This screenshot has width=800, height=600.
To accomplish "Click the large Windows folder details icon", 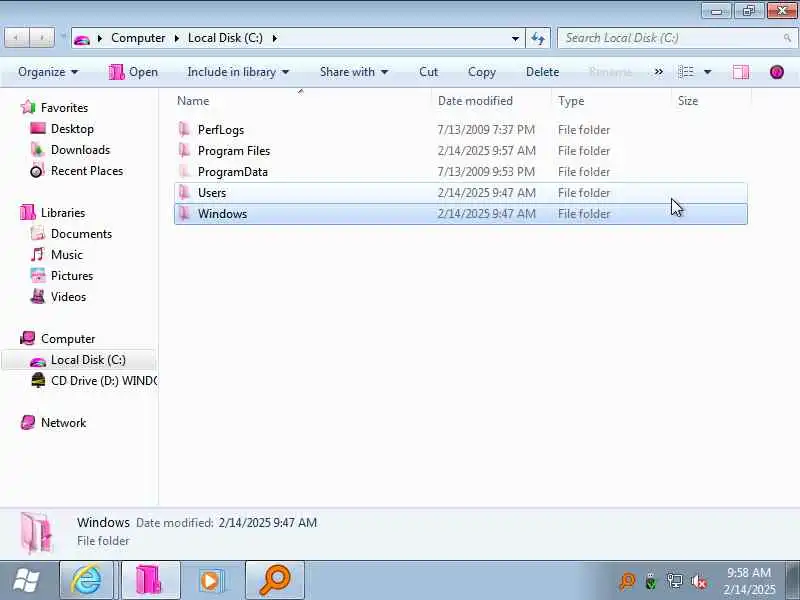I will [x=37, y=533].
